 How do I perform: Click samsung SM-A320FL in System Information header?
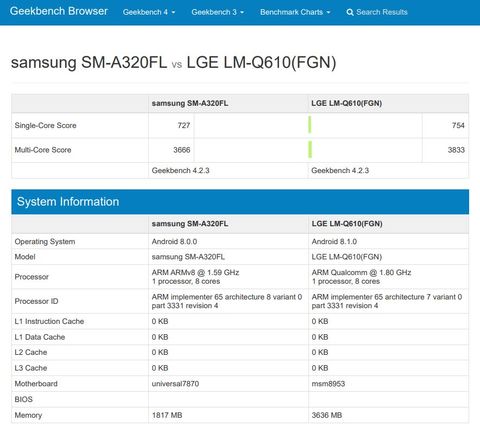(x=190, y=224)
